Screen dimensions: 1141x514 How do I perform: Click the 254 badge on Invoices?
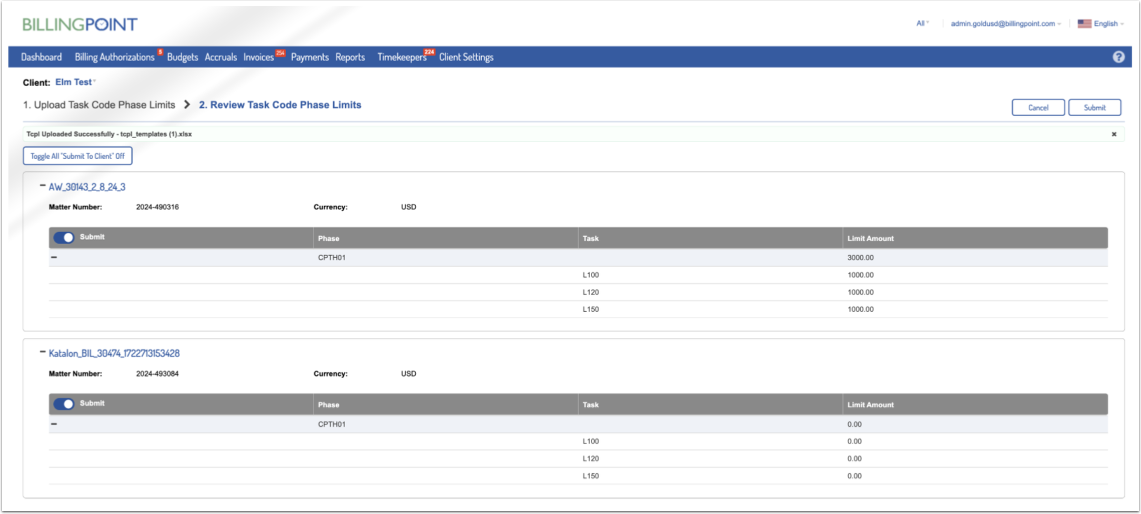click(280, 52)
